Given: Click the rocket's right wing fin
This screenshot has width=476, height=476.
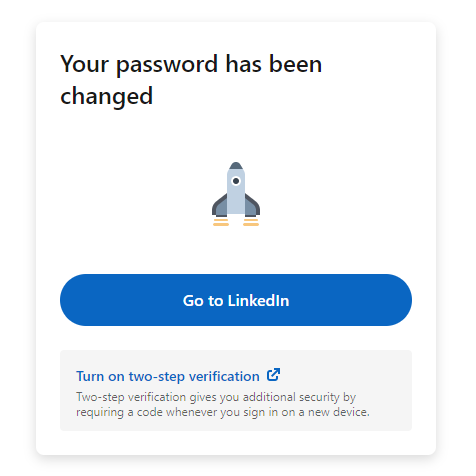Looking at the screenshot, I should (253, 206).
